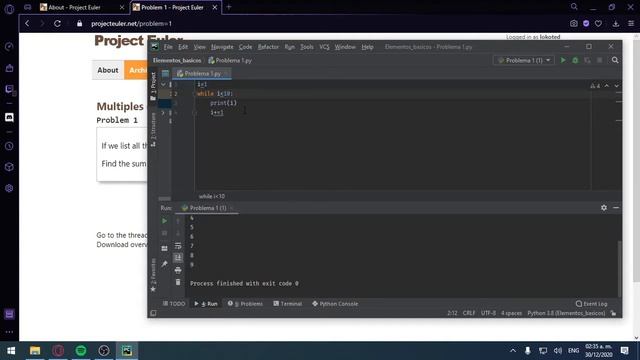This screenshot has width=640, height=360.
Task: Open Spotify from the Windows taskbar
Action: coord(81,351)
